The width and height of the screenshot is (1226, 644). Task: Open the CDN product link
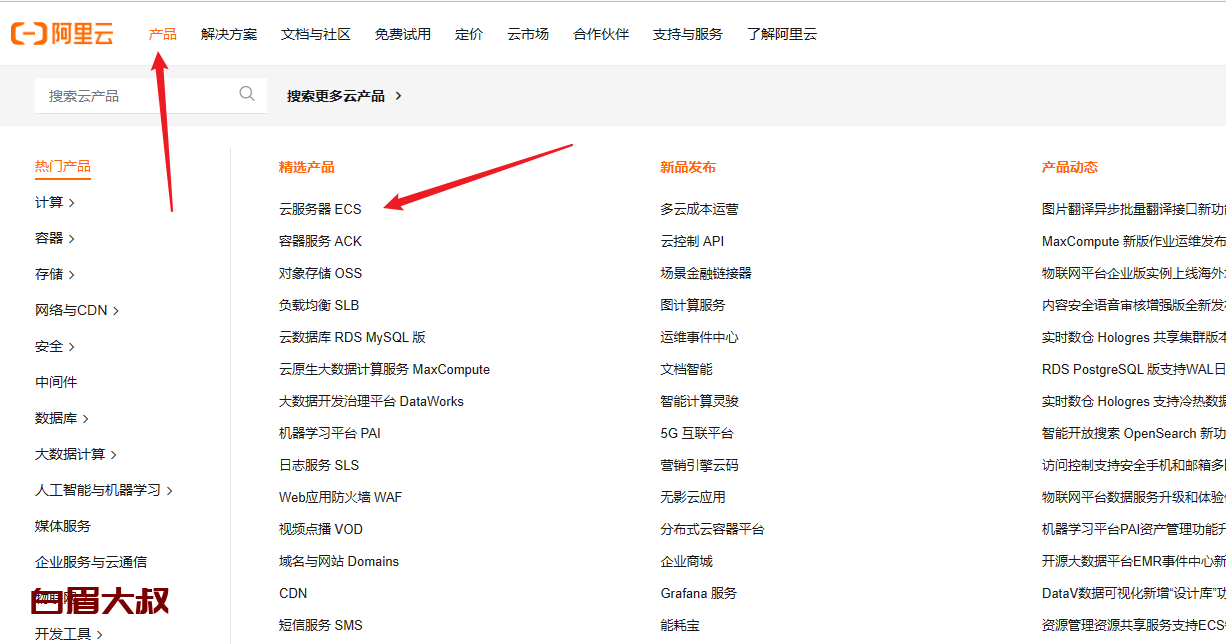[293, 593]
